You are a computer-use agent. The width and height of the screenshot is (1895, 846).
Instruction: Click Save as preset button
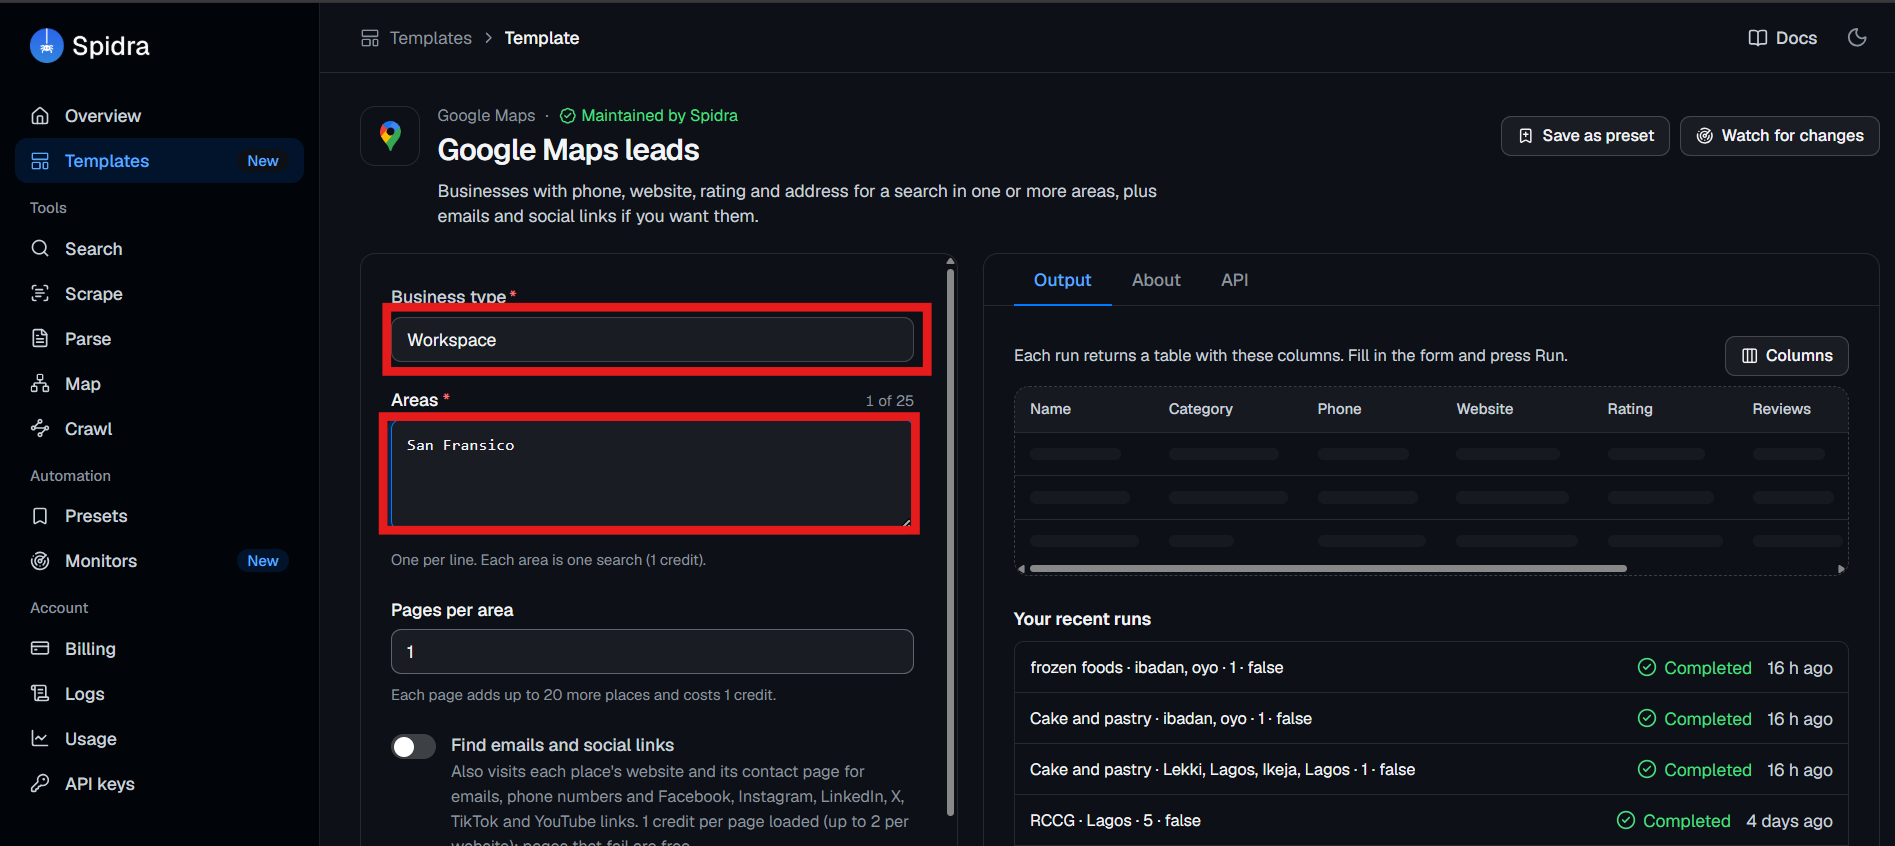1585,136
